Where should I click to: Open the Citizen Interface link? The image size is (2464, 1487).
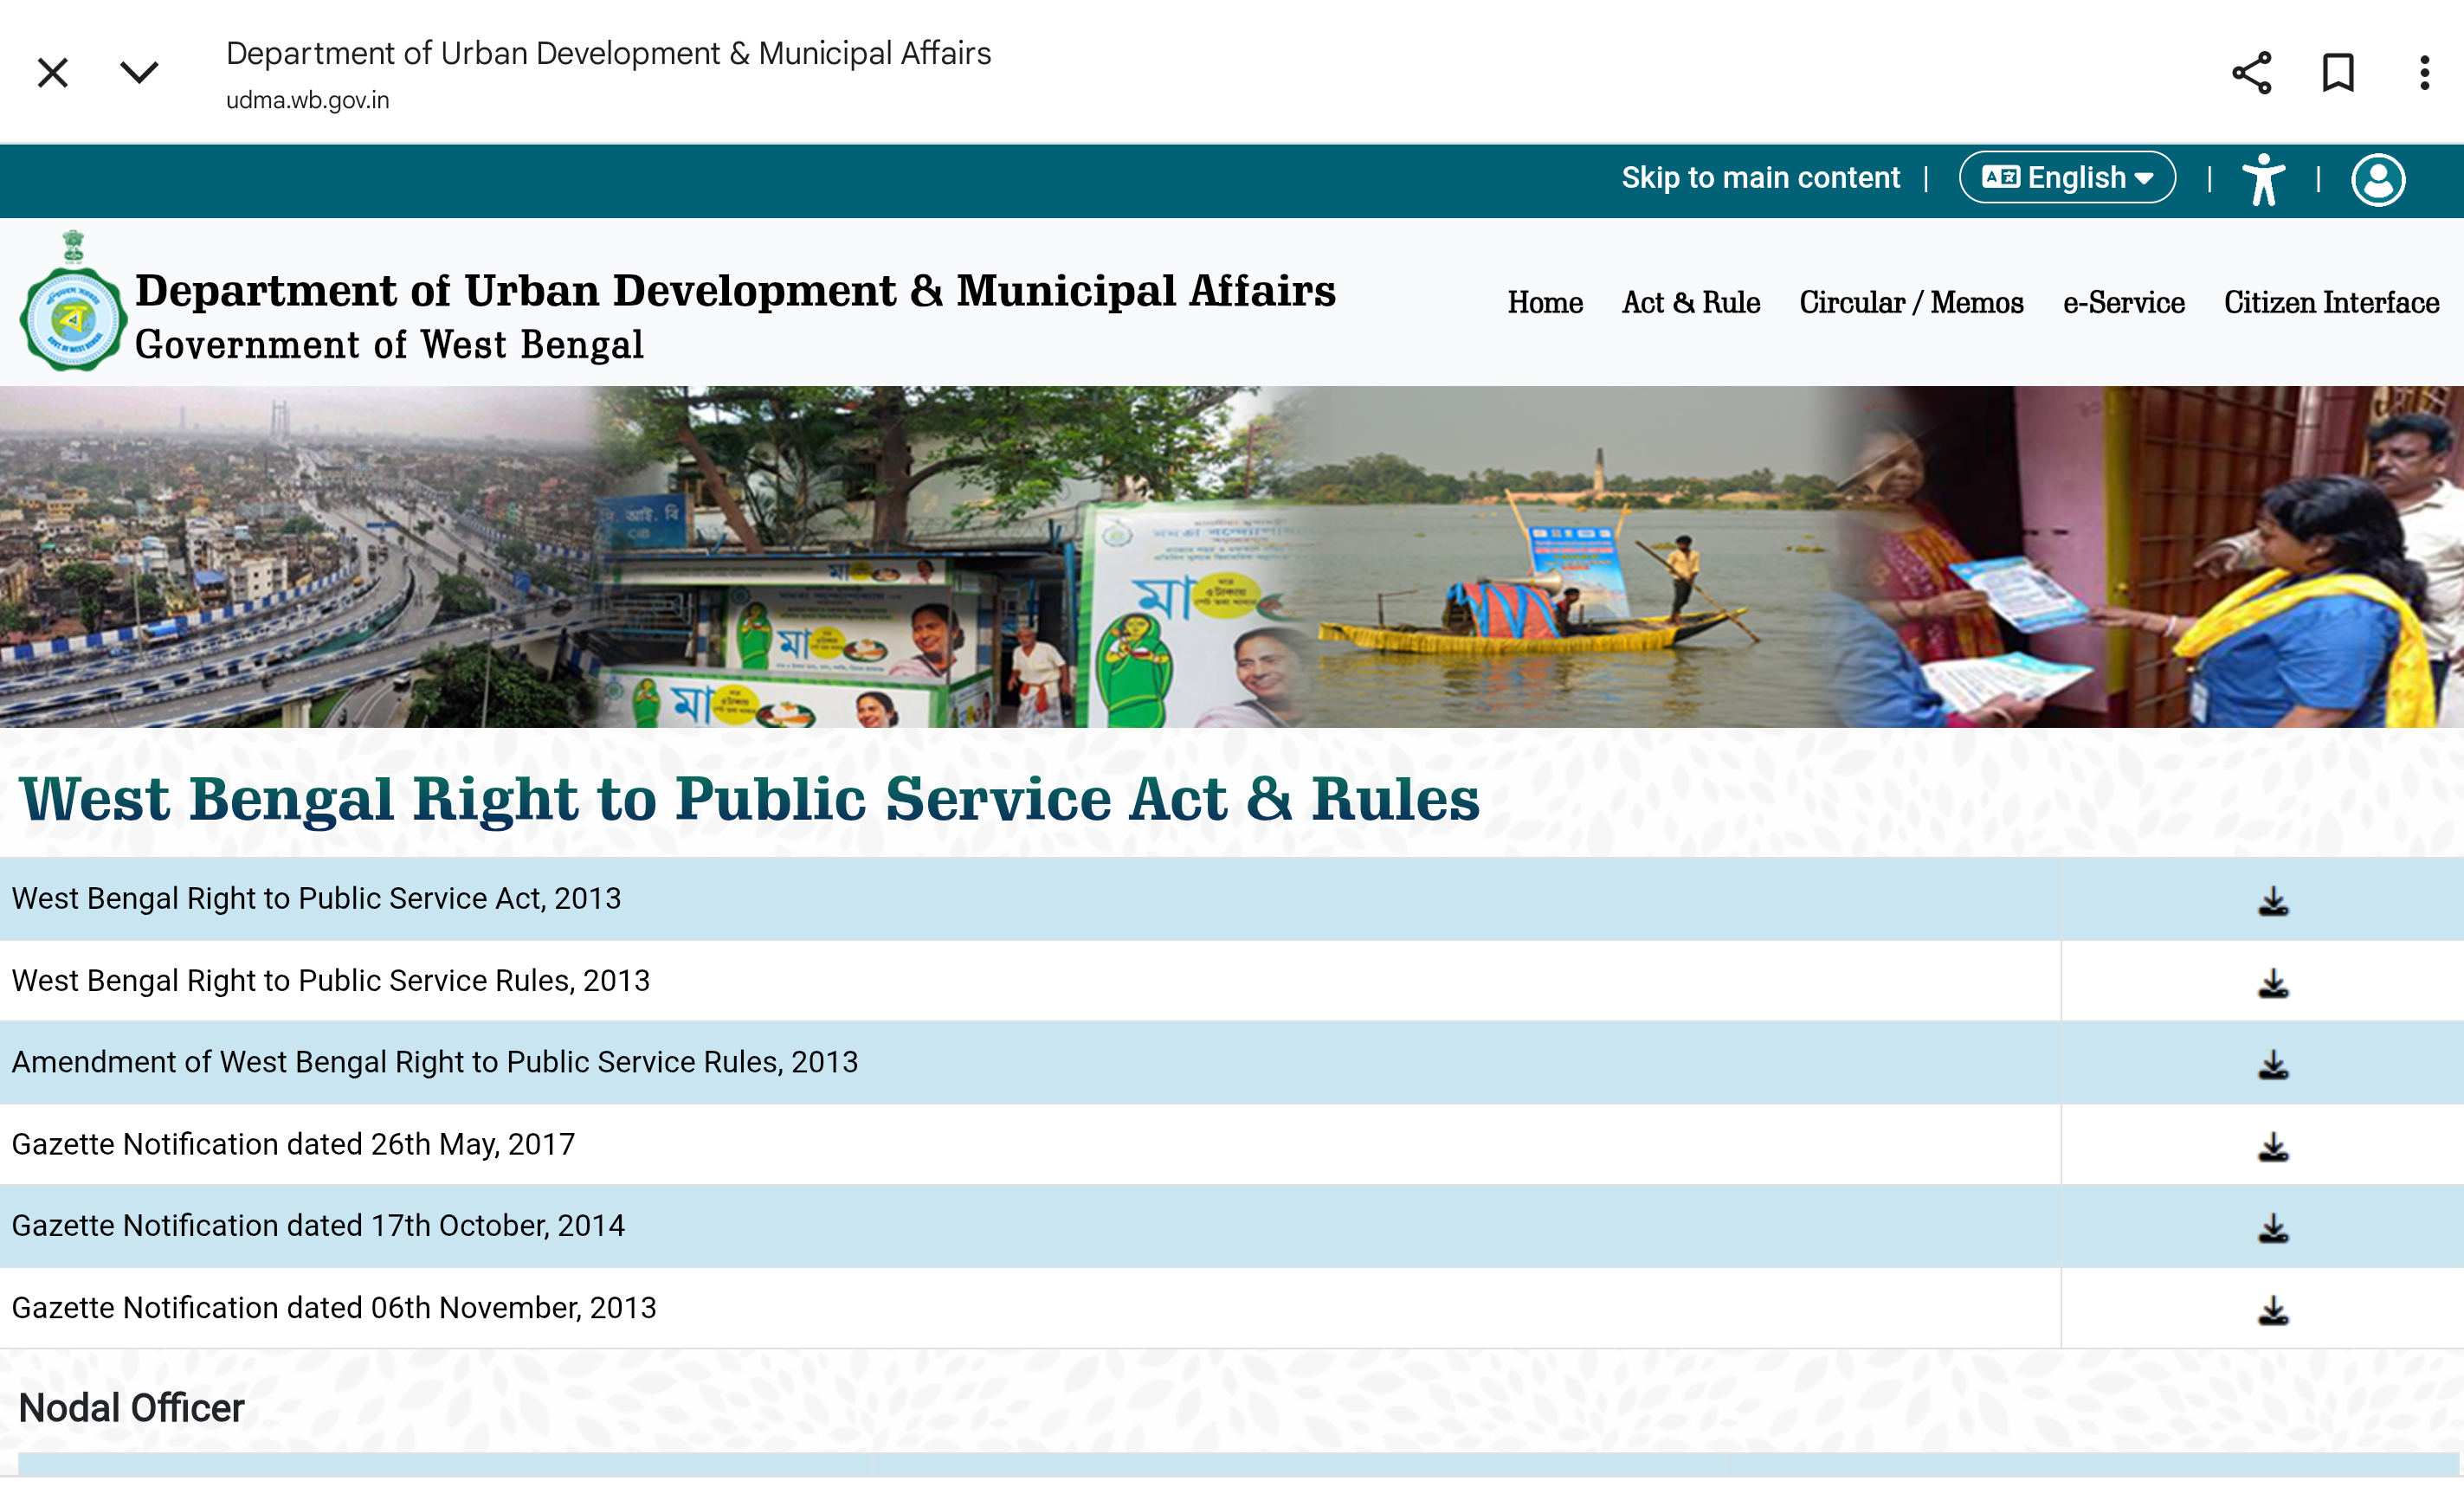click(2330, 302)
